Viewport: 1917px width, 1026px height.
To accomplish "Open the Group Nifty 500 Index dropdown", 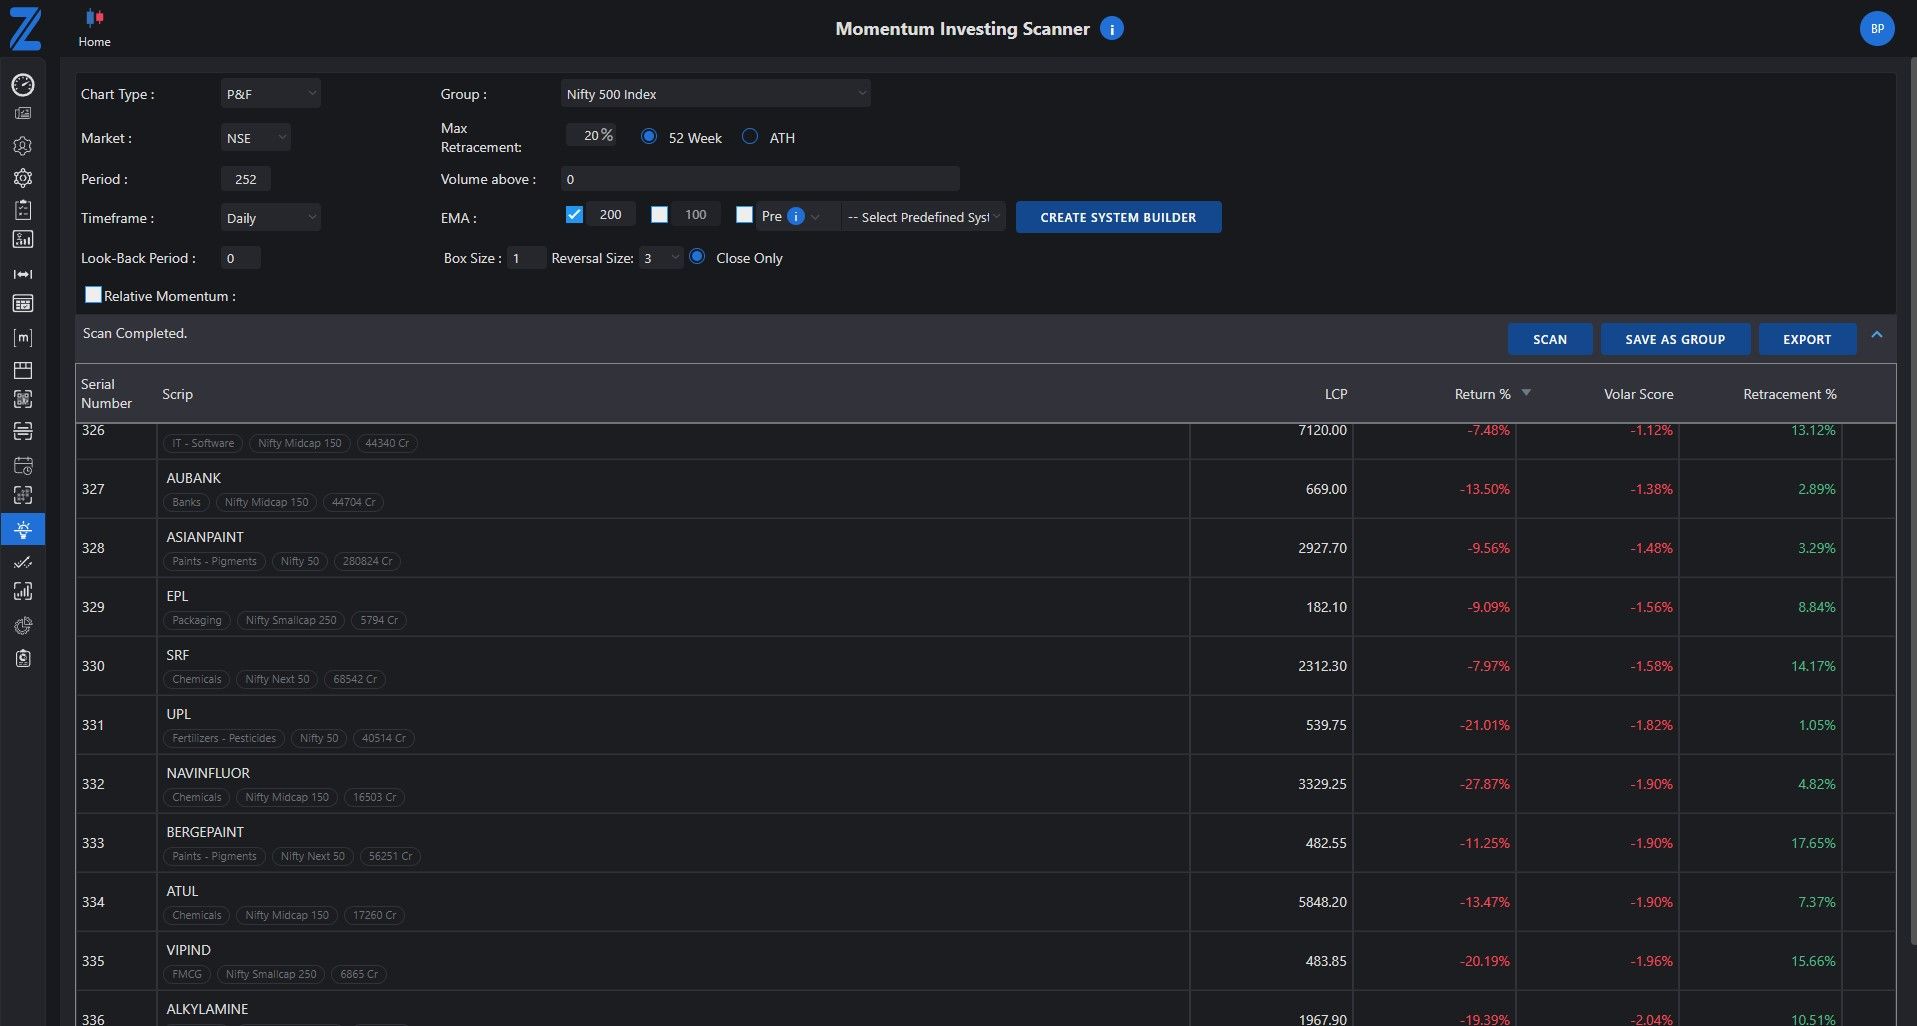I will (715, 93).
